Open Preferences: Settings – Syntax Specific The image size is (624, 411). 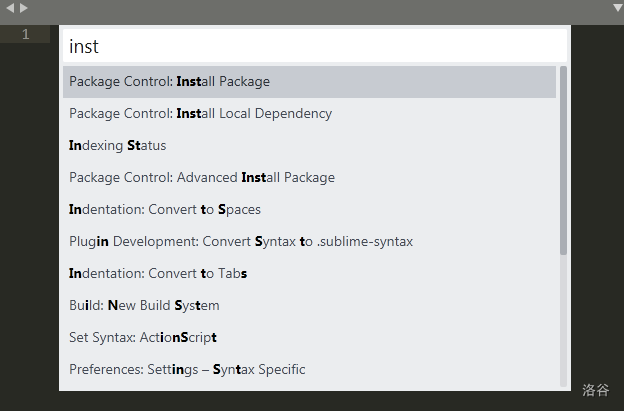(309, 370)
